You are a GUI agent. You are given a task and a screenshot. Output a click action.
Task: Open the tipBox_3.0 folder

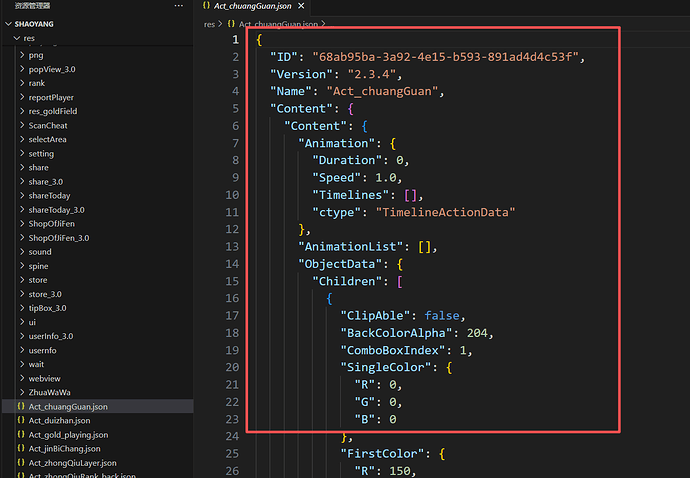coord(47,308)
